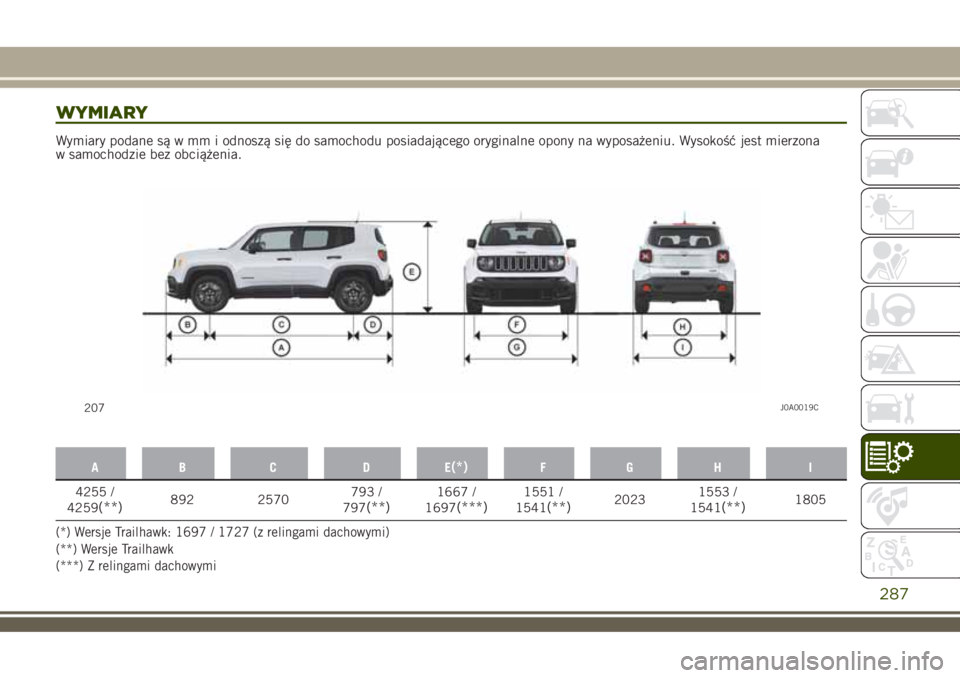Click the 4255 / 4259(**) value cell
The height and width of the screenshot is (678, 960).
point(94,500)
